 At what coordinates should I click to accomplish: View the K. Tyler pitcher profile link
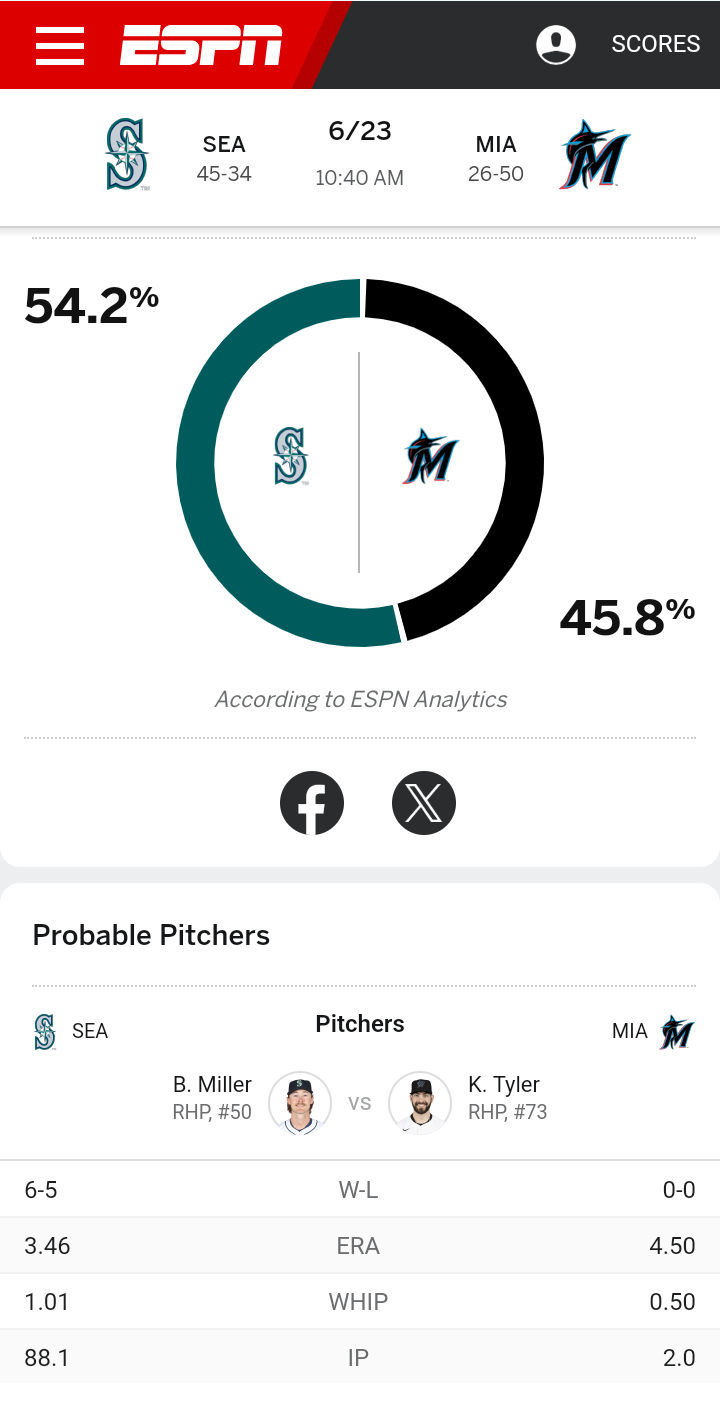pyautogui.click(x=504, y=1085)
